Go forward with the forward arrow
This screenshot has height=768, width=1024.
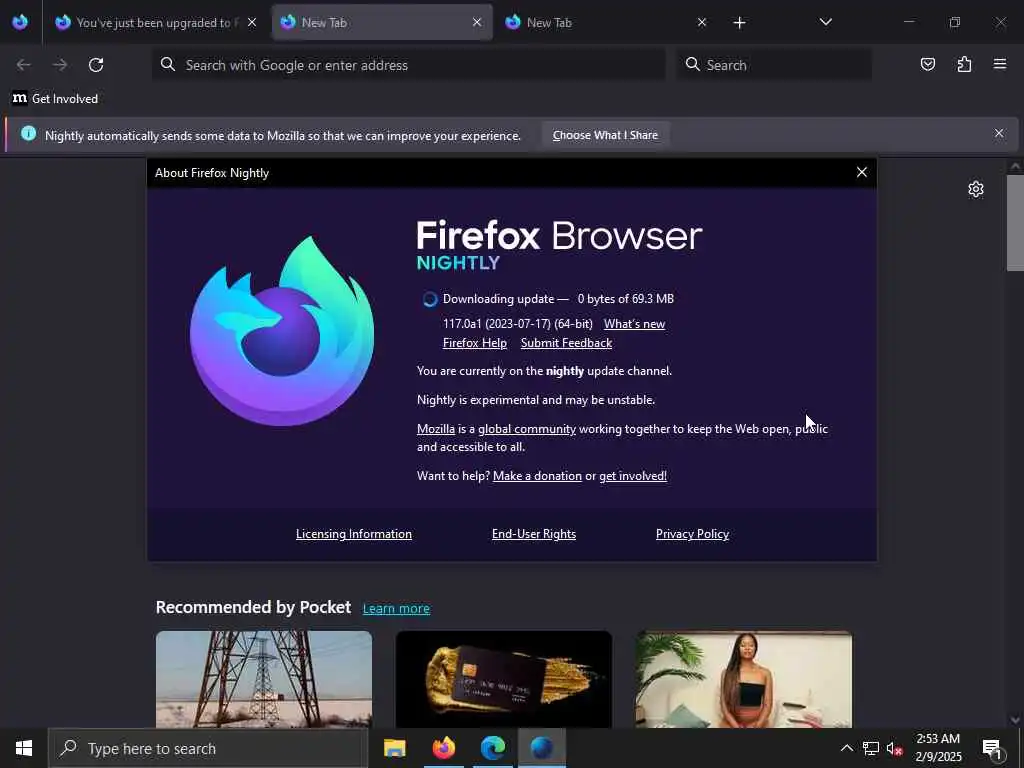click(59, 65)
